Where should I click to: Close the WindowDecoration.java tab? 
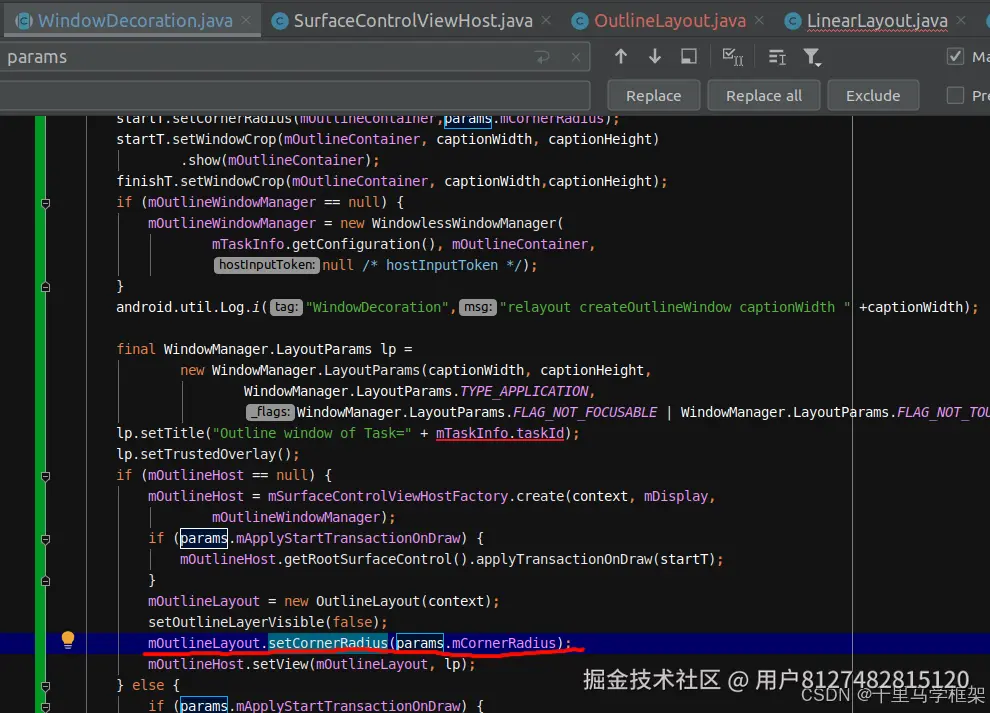coord(246,20)
